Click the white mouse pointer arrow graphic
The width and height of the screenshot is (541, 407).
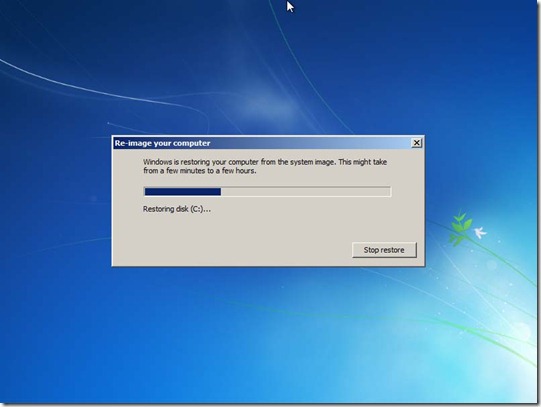click(x=290, y=7)
